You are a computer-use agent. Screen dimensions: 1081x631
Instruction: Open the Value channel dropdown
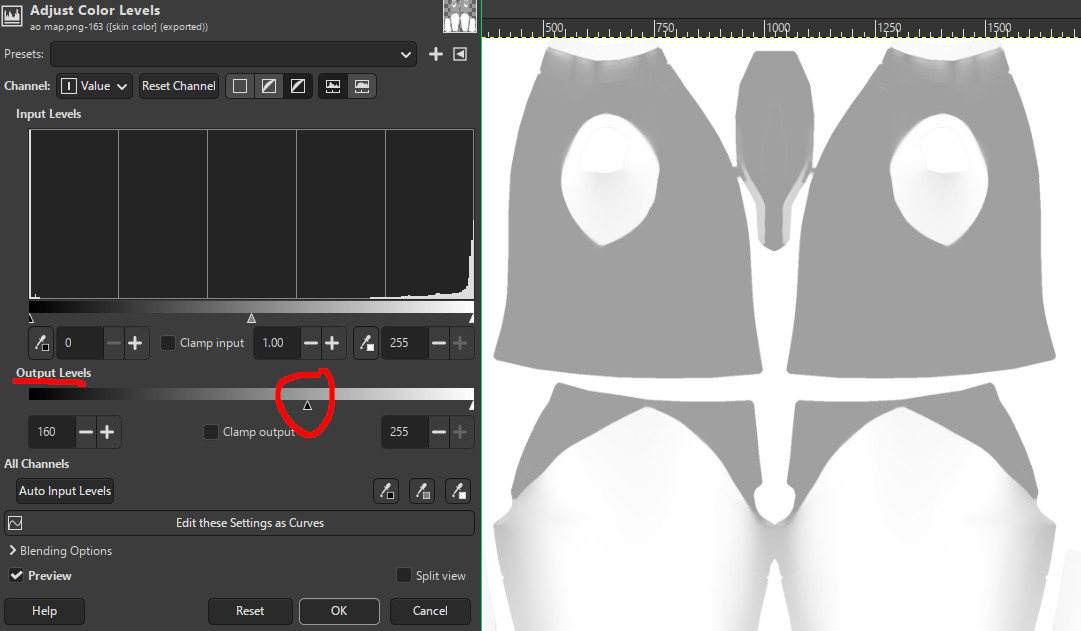(94, 86)
